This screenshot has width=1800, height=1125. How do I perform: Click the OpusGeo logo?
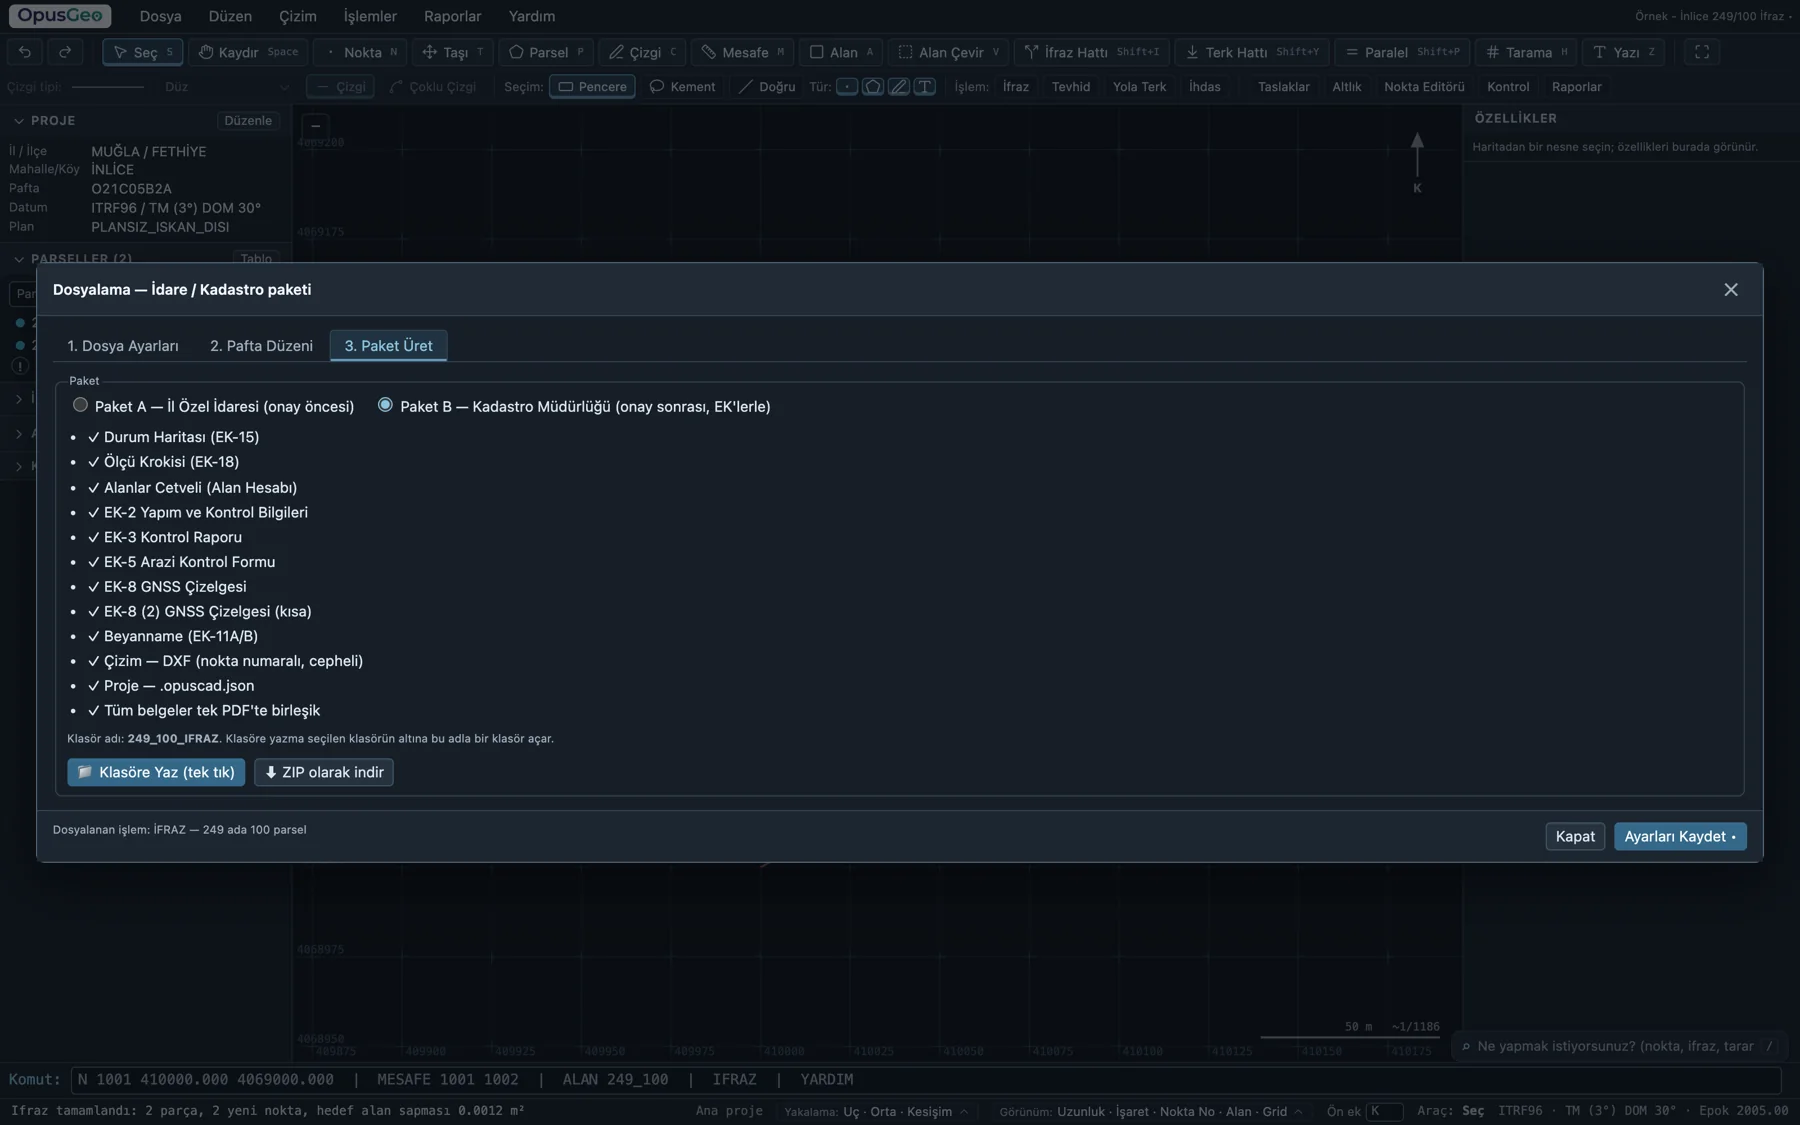60,16
